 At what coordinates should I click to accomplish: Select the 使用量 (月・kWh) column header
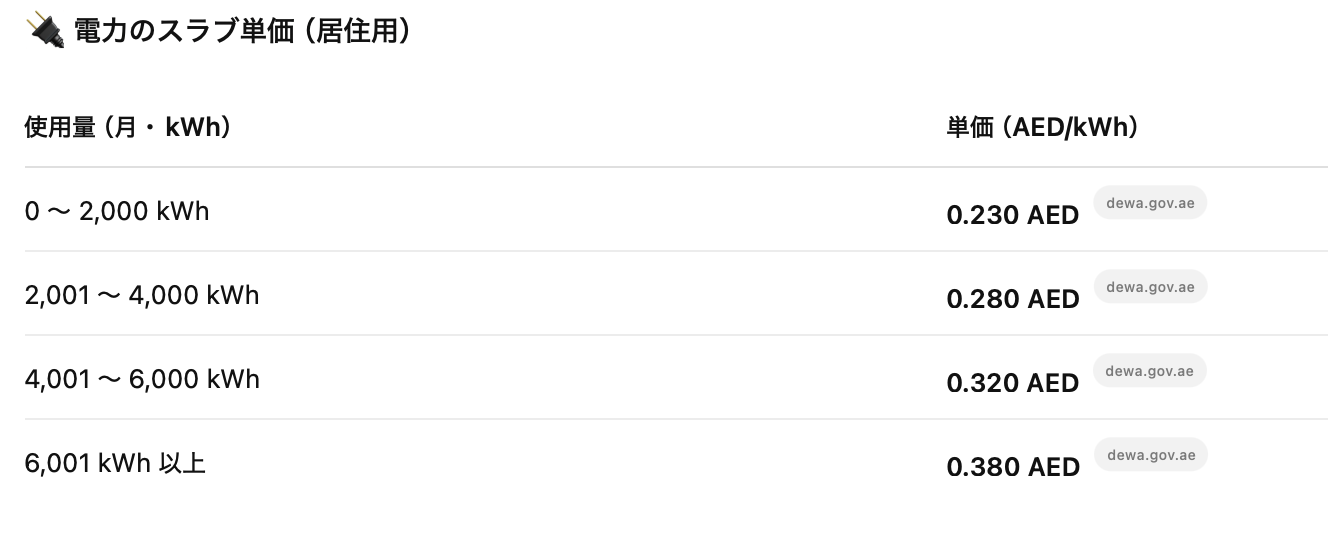tap(128, 127)
